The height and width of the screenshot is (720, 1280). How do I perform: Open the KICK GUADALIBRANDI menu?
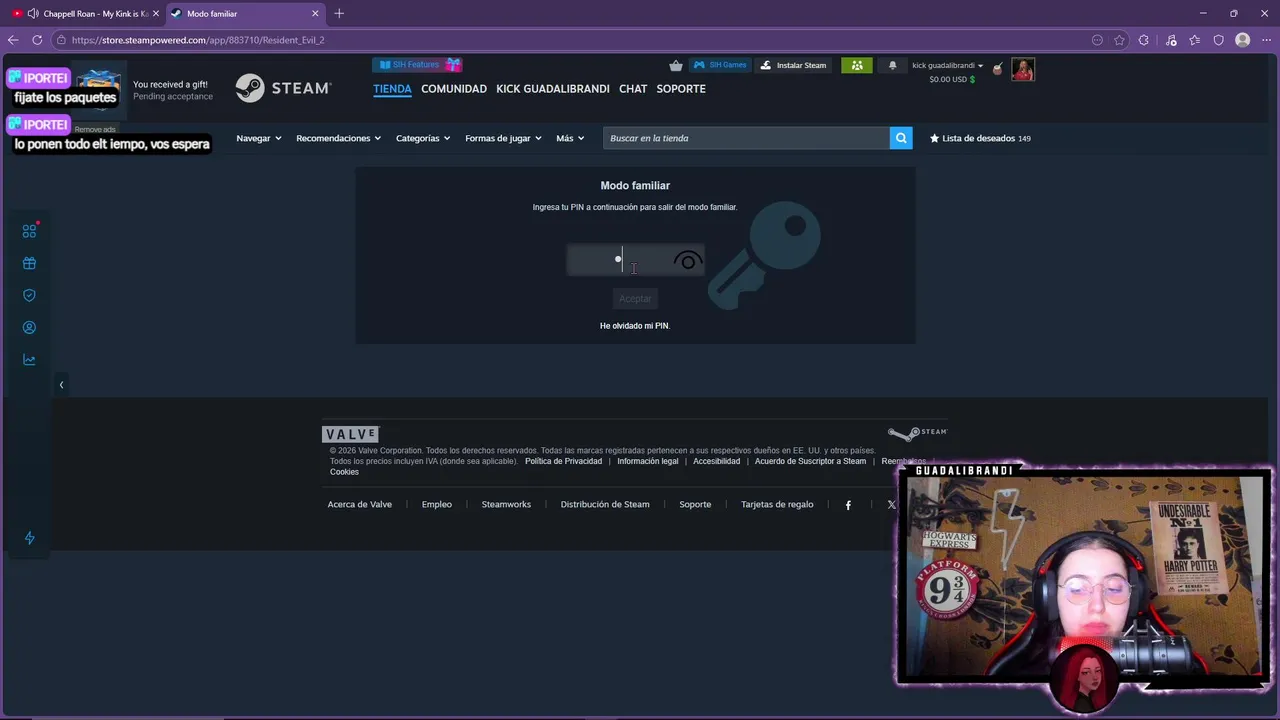pos(553,89)
